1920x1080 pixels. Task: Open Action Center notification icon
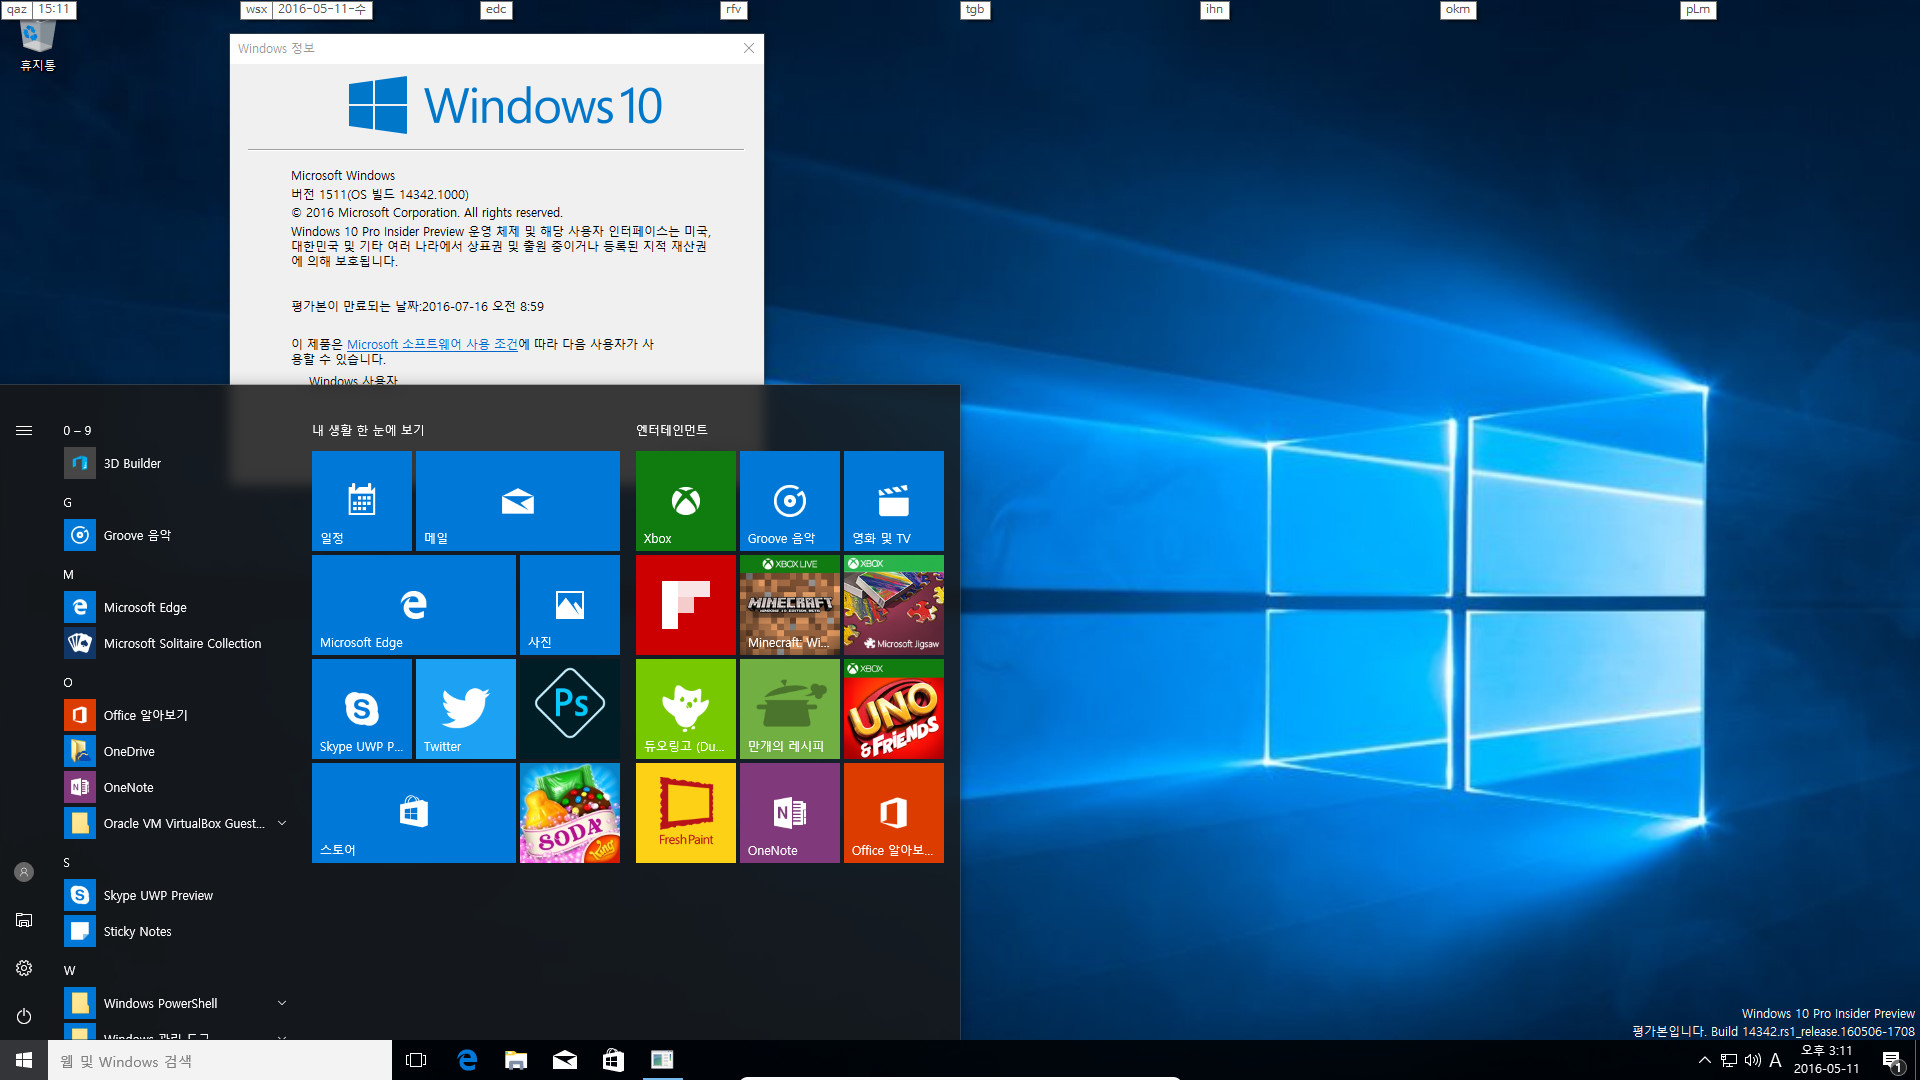pos(1892,1061)
